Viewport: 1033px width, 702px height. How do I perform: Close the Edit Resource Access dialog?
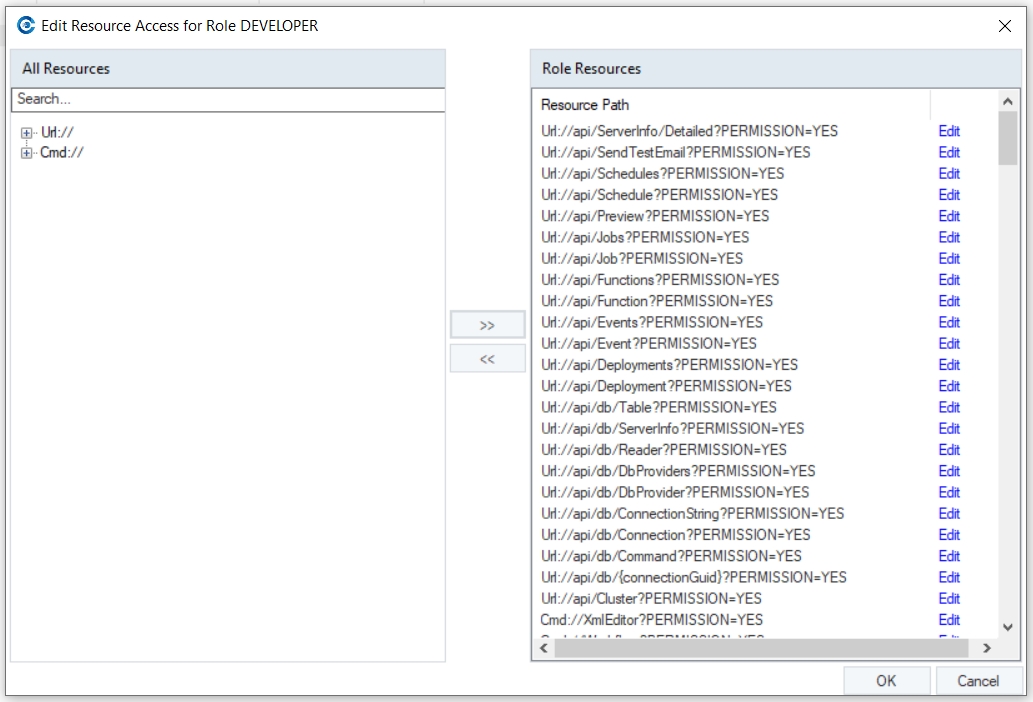pyautogui.click(x=1005, y=26)
